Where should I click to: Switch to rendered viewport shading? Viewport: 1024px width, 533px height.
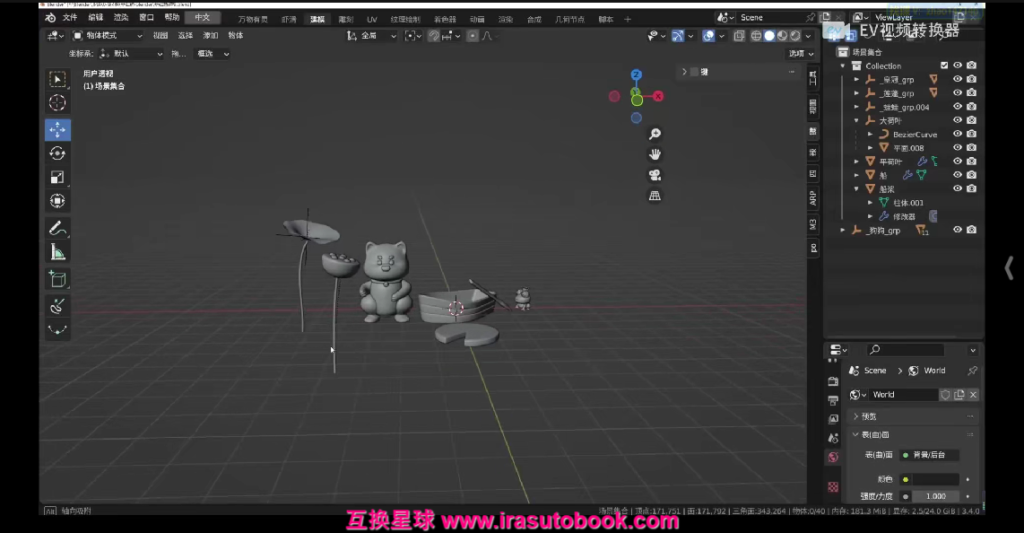coord(795,36)
